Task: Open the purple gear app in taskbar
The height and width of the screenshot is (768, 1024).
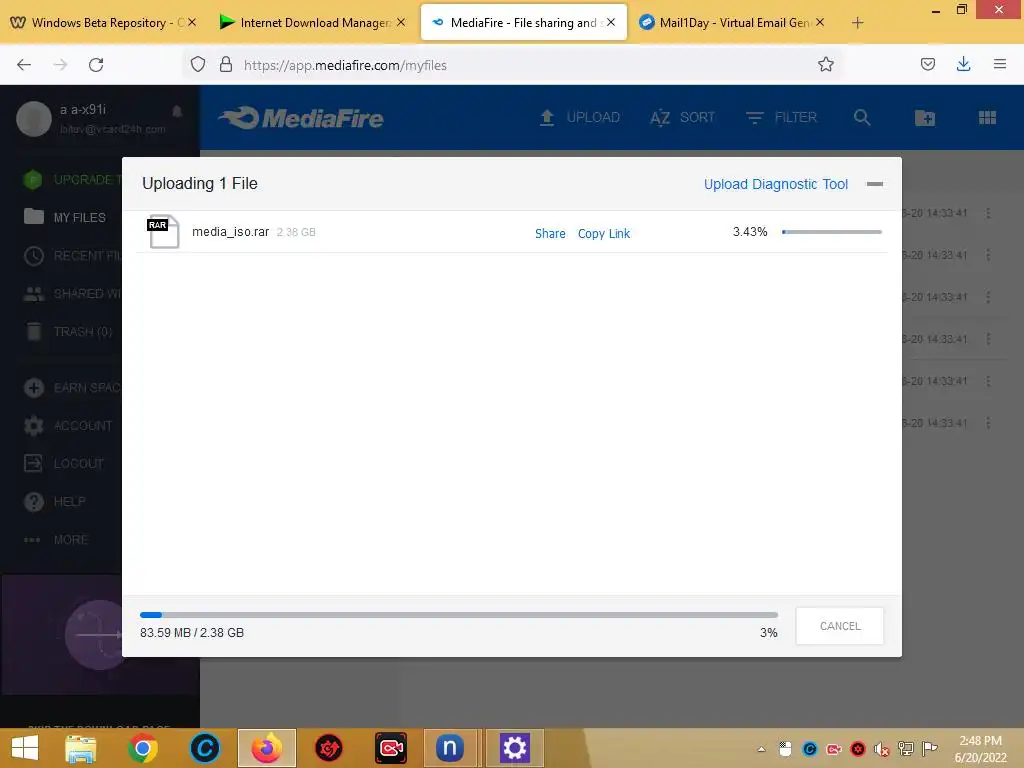Action: tap(515, 748)
